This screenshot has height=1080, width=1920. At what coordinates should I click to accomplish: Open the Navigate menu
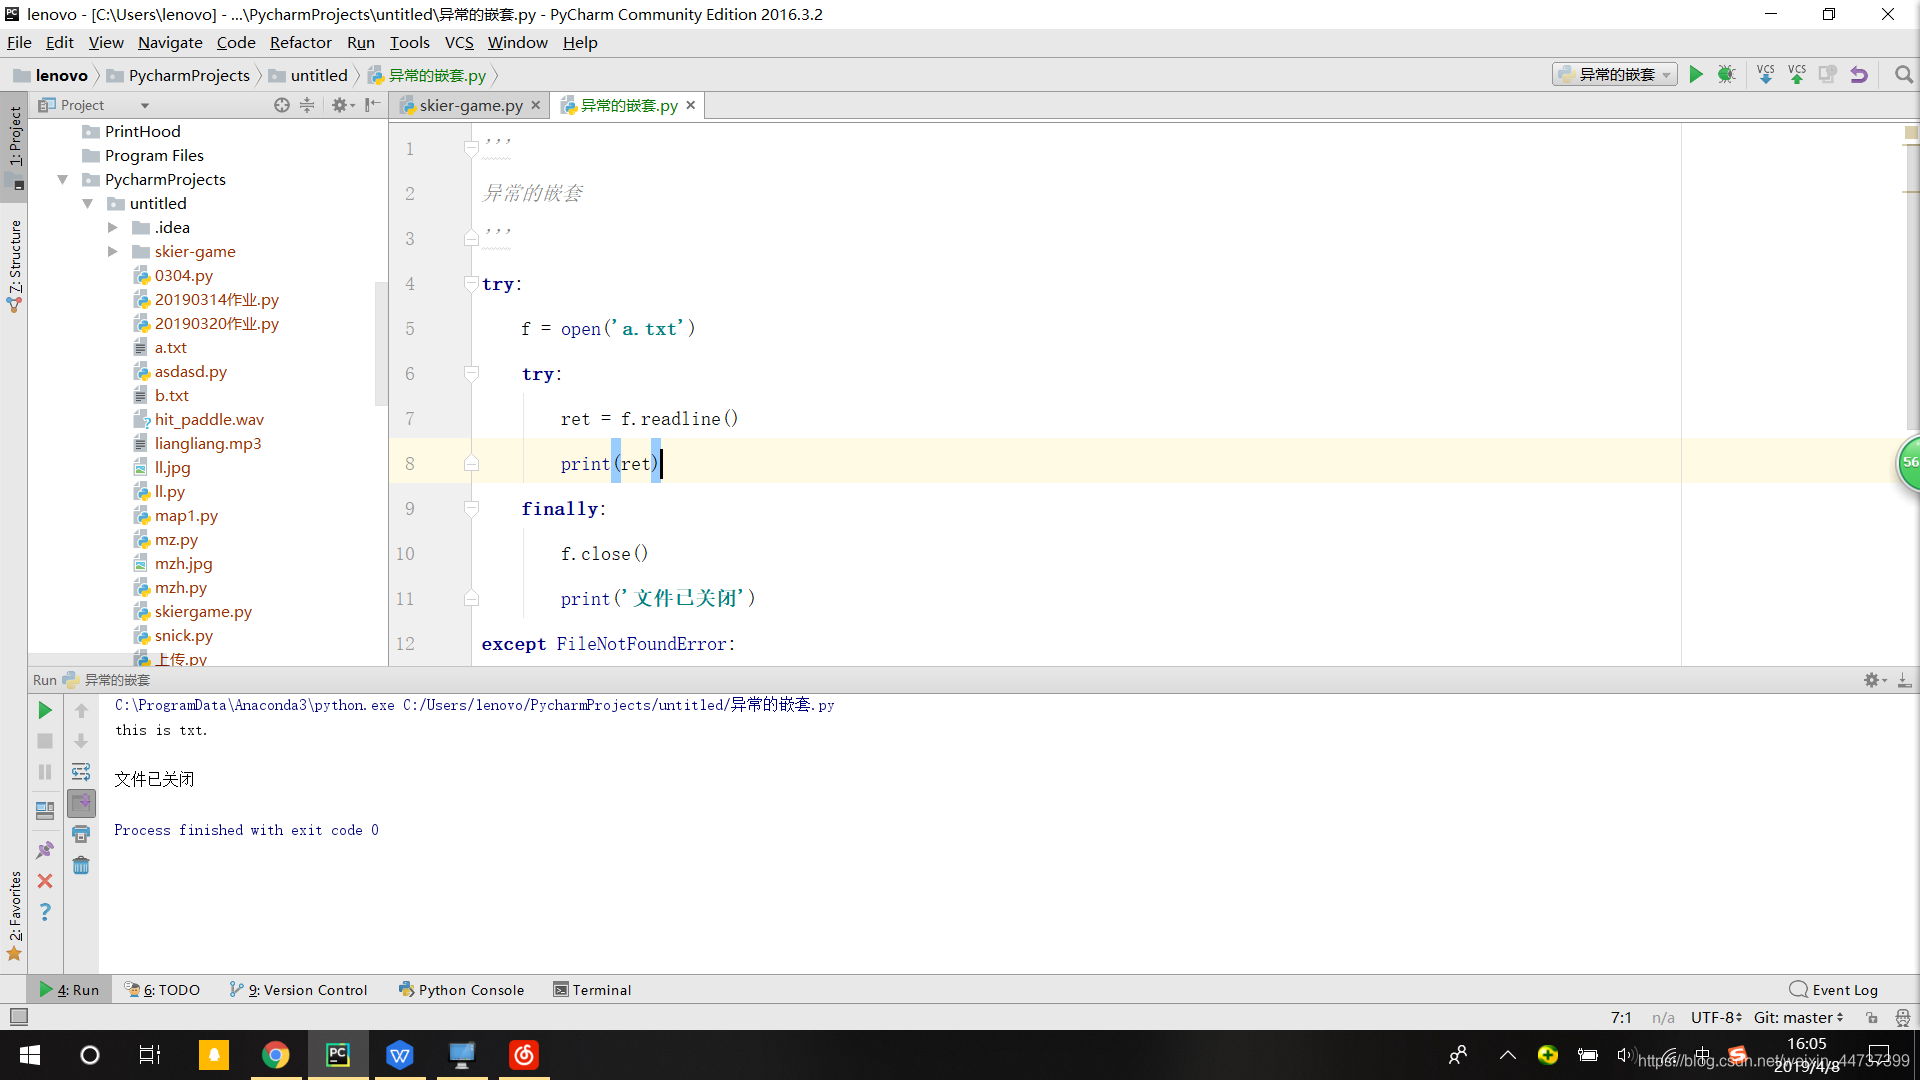tap(170, 42)
